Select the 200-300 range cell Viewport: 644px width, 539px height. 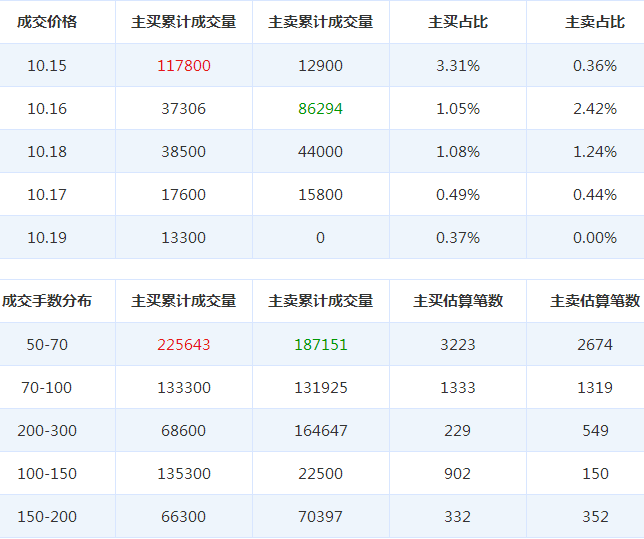[47, 431]
